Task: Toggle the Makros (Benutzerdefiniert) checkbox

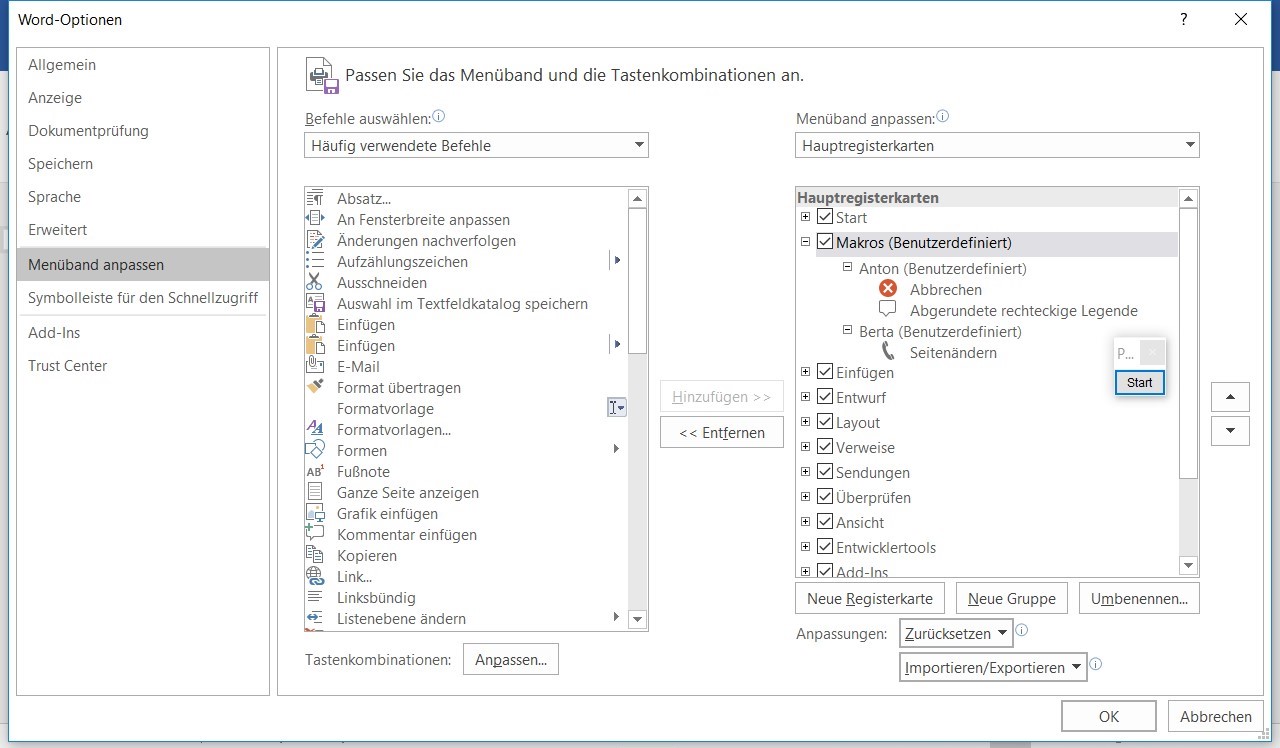Action: pos(825,242)
